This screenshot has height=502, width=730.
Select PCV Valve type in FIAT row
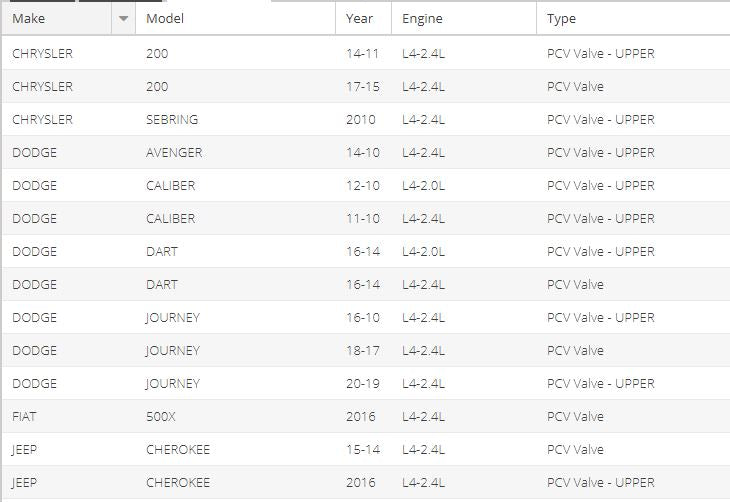point(575,416)
